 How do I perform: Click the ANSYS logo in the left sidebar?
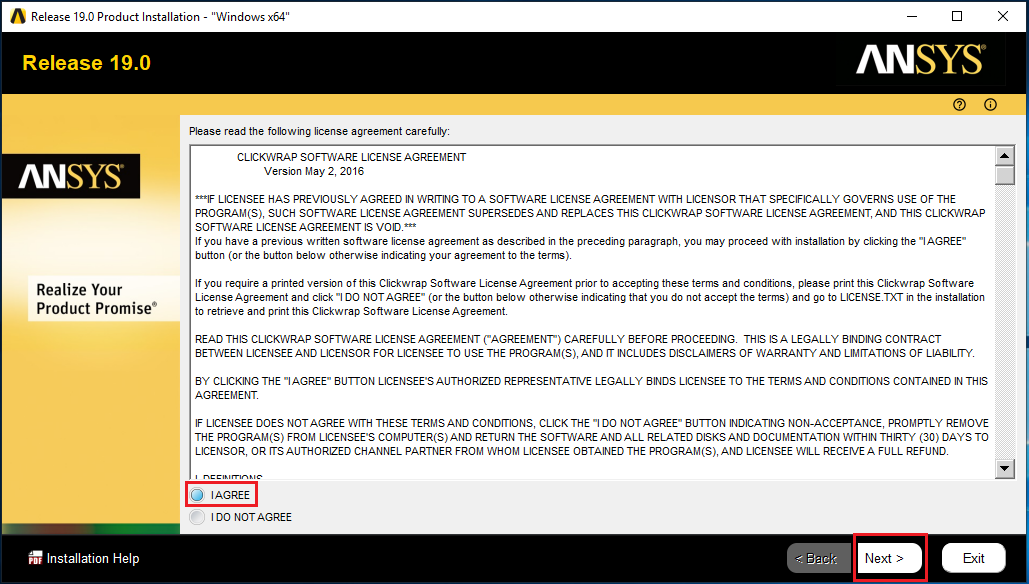(70, 177)
